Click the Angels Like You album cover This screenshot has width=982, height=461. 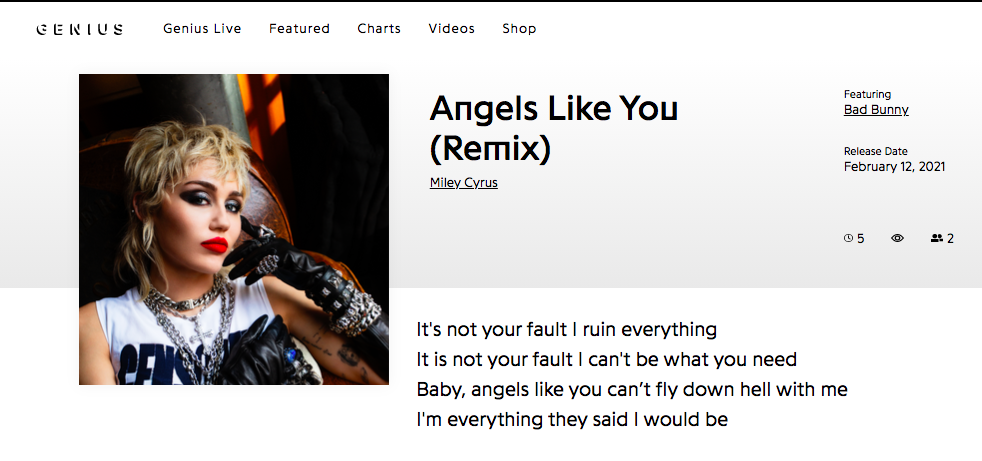[234, 229]
